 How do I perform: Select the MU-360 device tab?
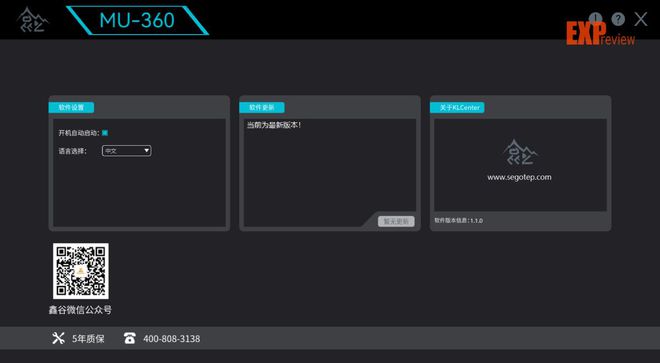point(137,20)
